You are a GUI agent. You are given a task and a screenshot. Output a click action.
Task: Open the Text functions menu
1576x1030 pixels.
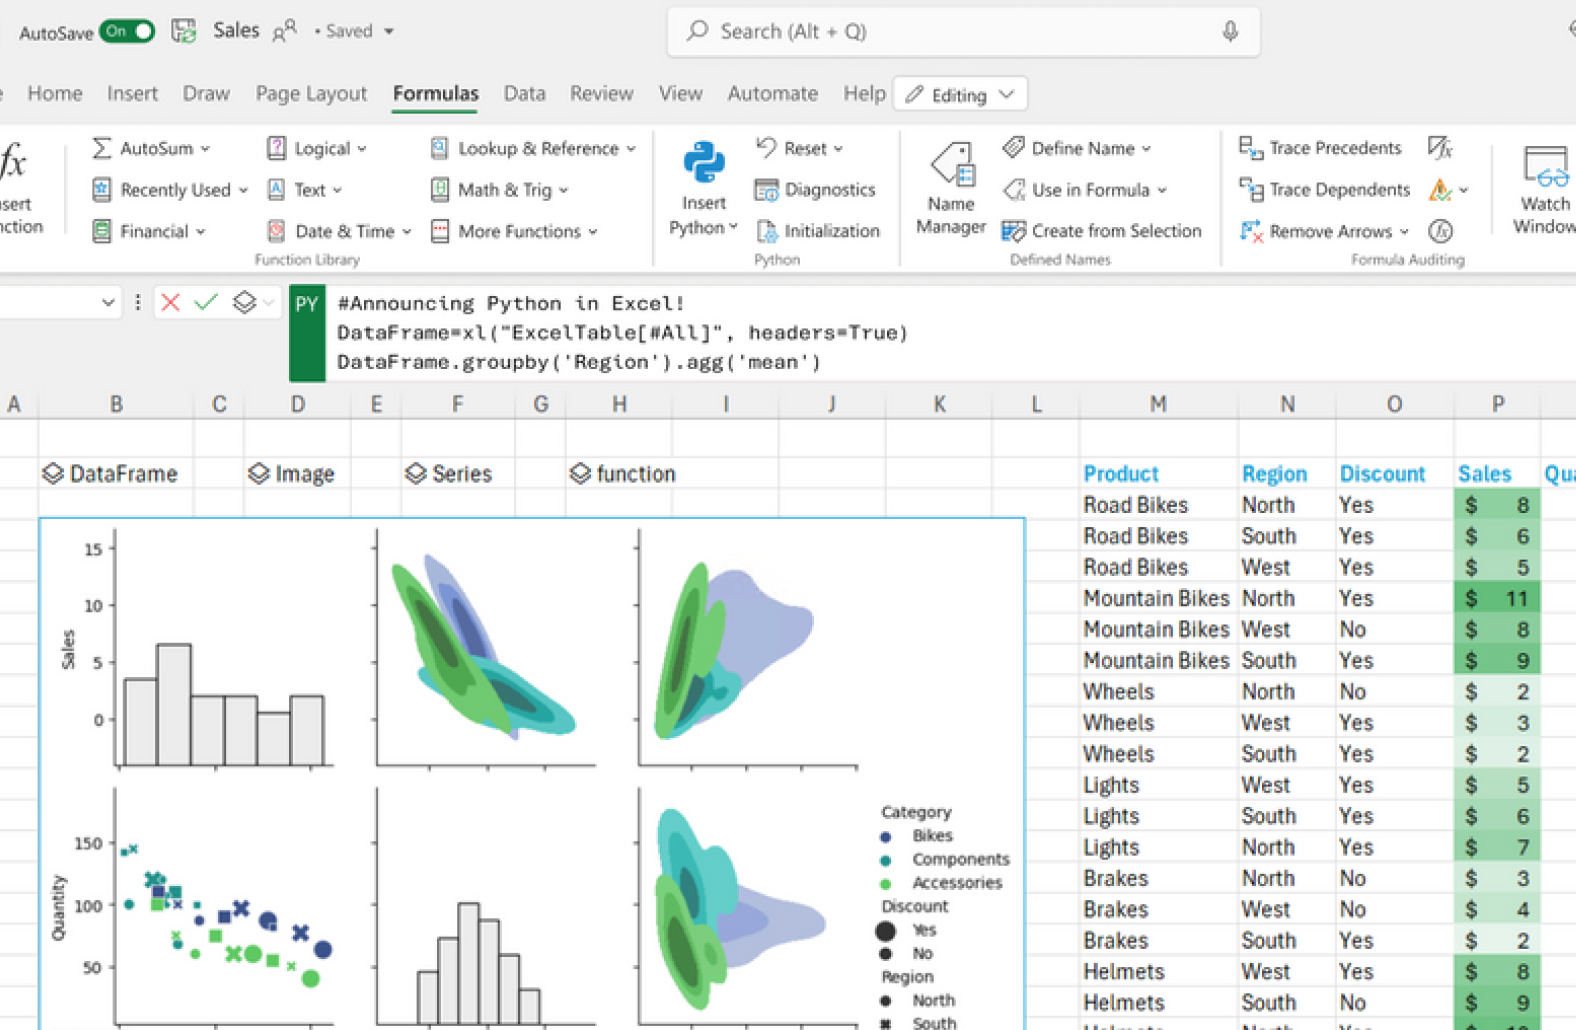(305, 190)
